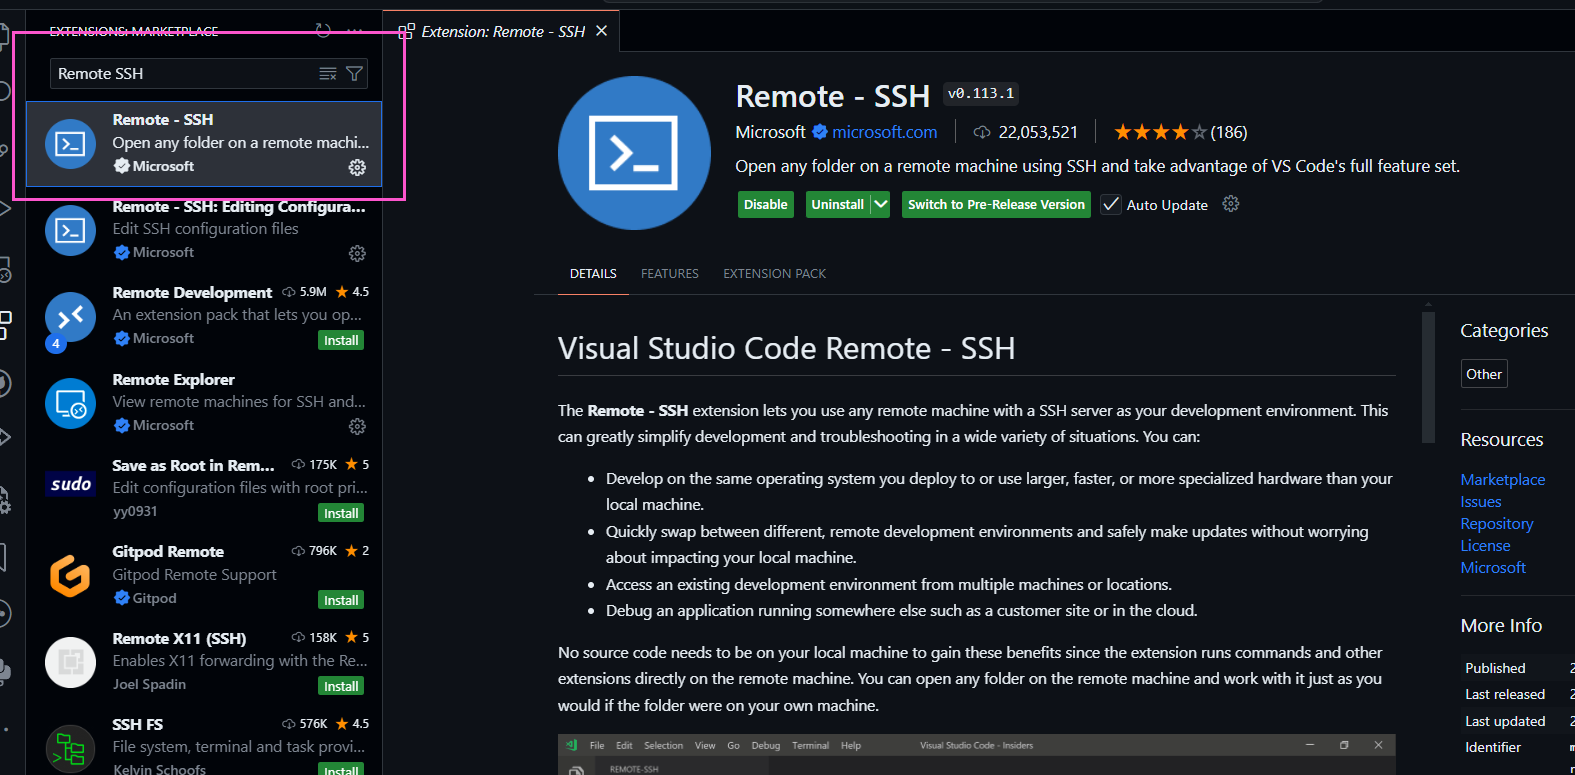Open the settings gear beside Auto Update
Image resolution: width=1575 pixels, height=775 pixels.
click(x=1231, y=204)
